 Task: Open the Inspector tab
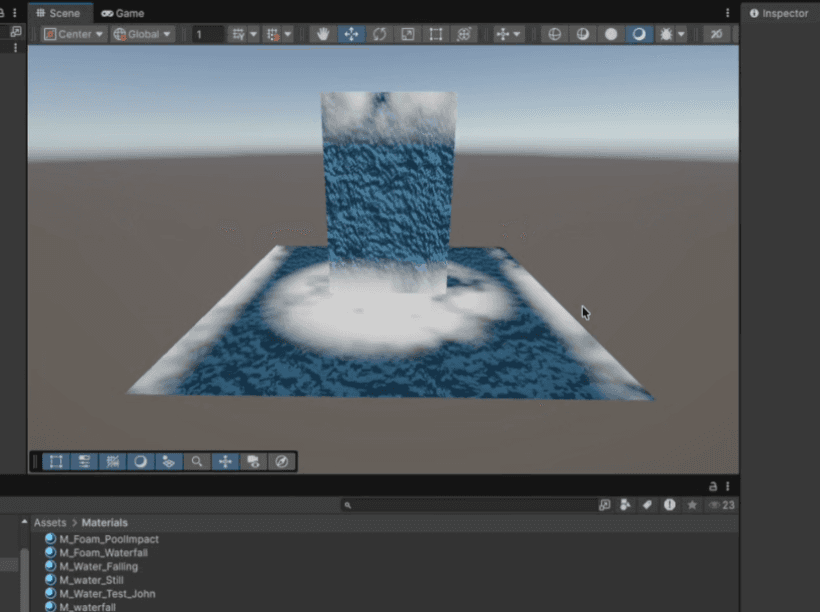coord(779,13)
